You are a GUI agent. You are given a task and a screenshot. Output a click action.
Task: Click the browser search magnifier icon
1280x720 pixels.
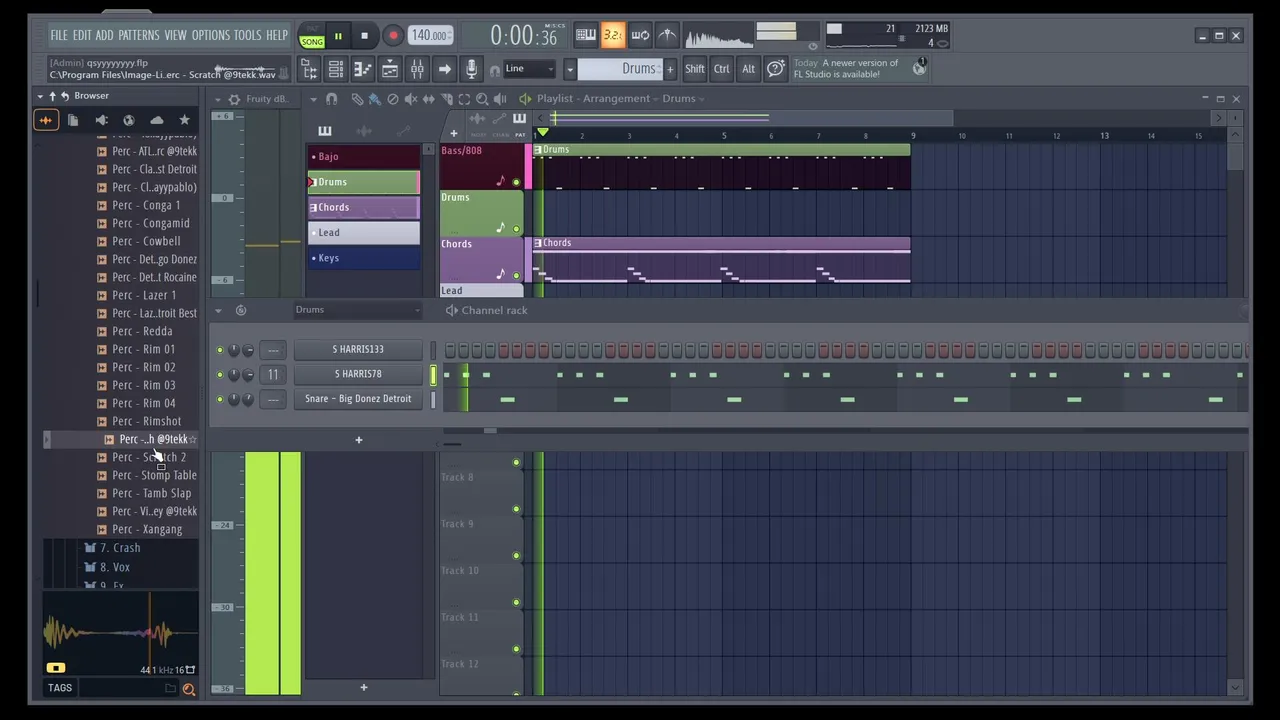point(188,688)
